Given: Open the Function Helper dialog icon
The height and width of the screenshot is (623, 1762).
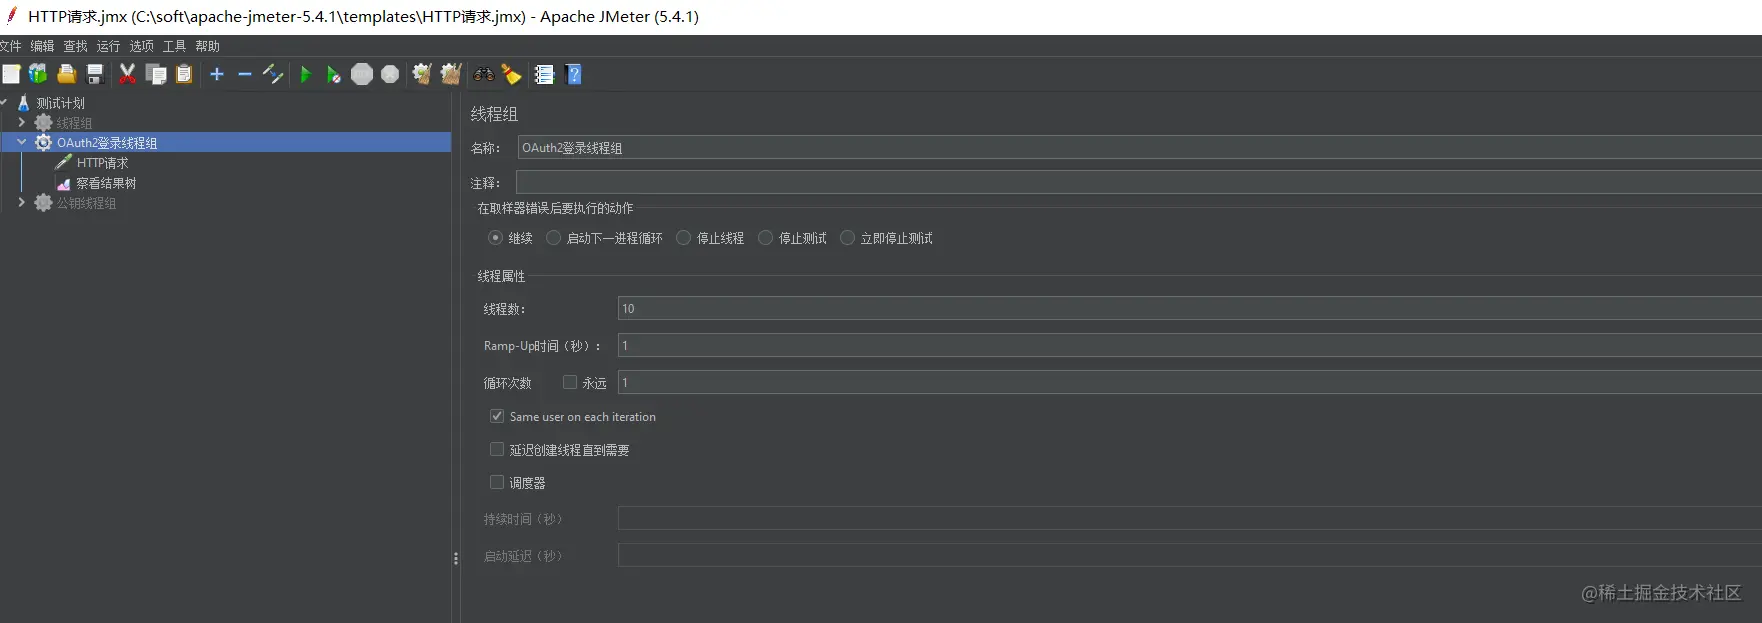Looking at the screenshot, I should click(x=544, y=74).
